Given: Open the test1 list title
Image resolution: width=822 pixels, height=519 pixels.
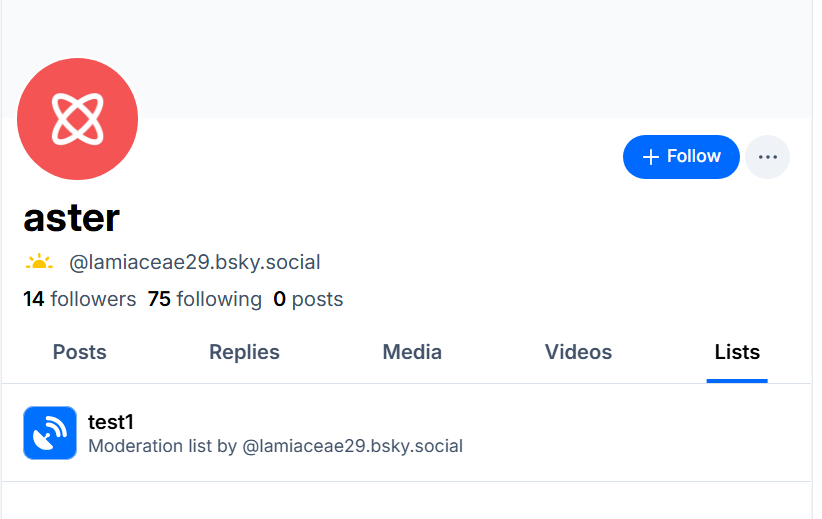Looking at the screenshot, I should click(x=110, y=422).
